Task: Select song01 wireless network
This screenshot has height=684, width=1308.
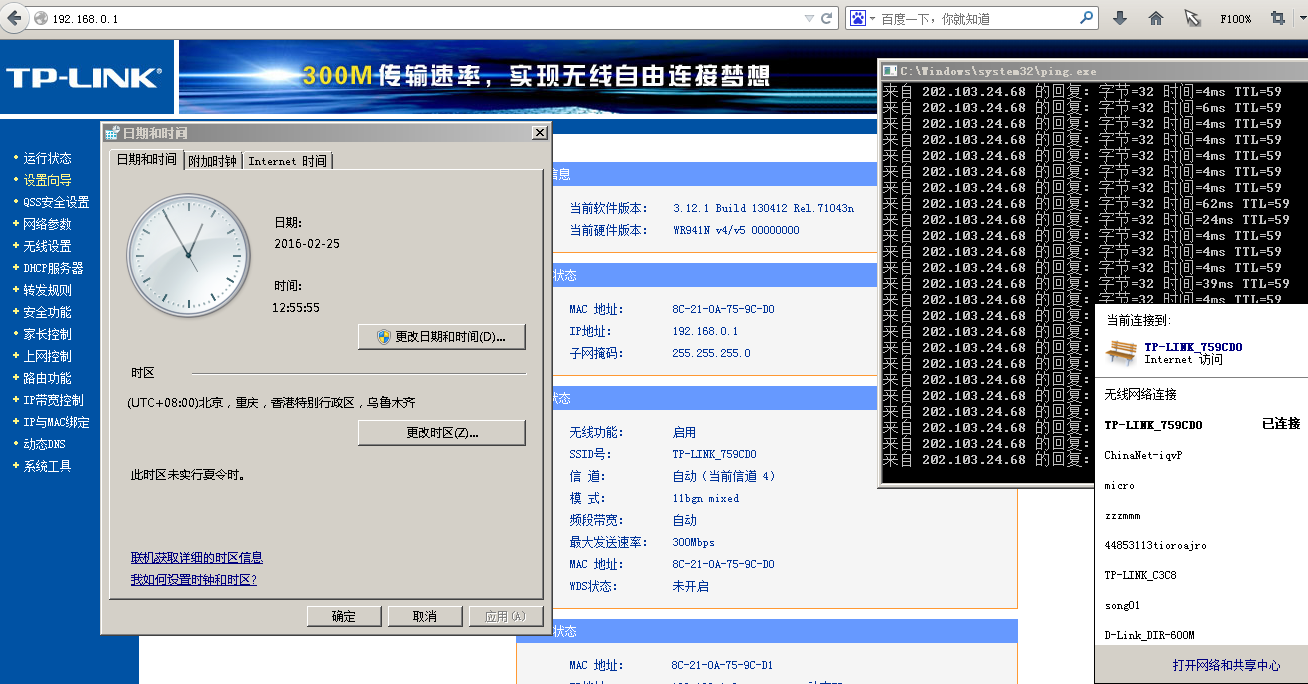Action: coord(1202,605)
